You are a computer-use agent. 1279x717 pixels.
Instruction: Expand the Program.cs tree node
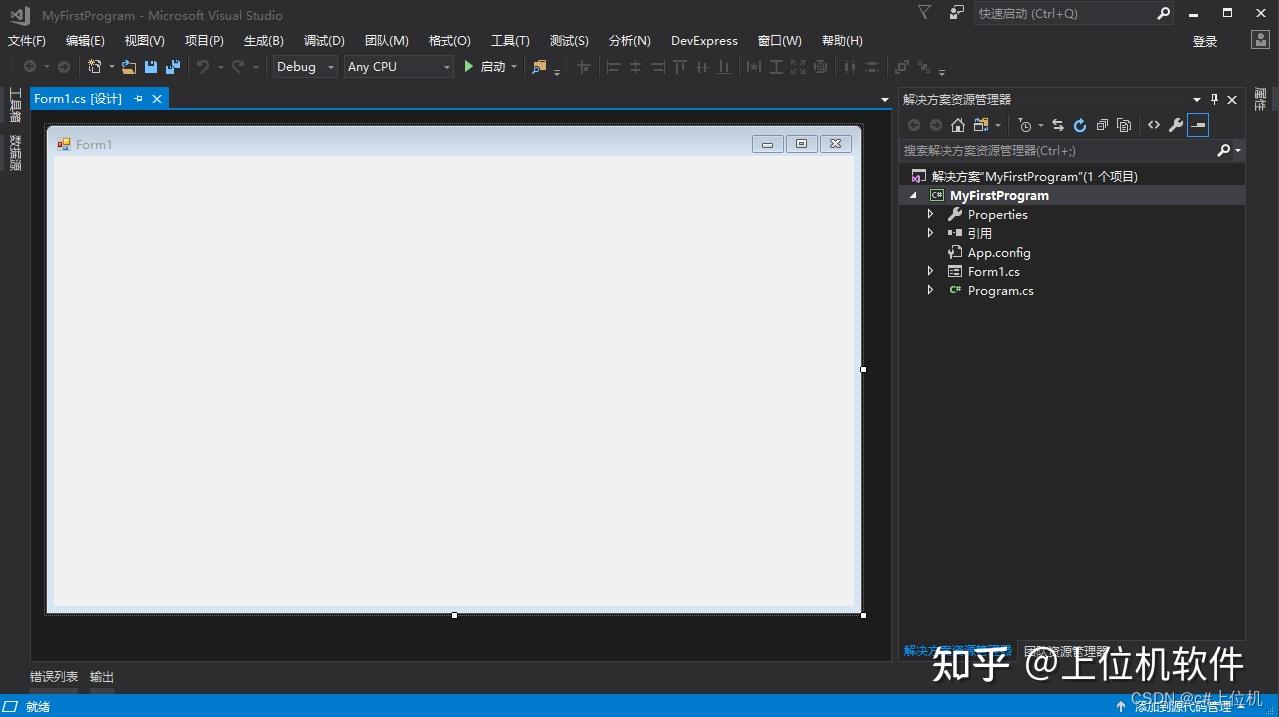click(930, 290)
